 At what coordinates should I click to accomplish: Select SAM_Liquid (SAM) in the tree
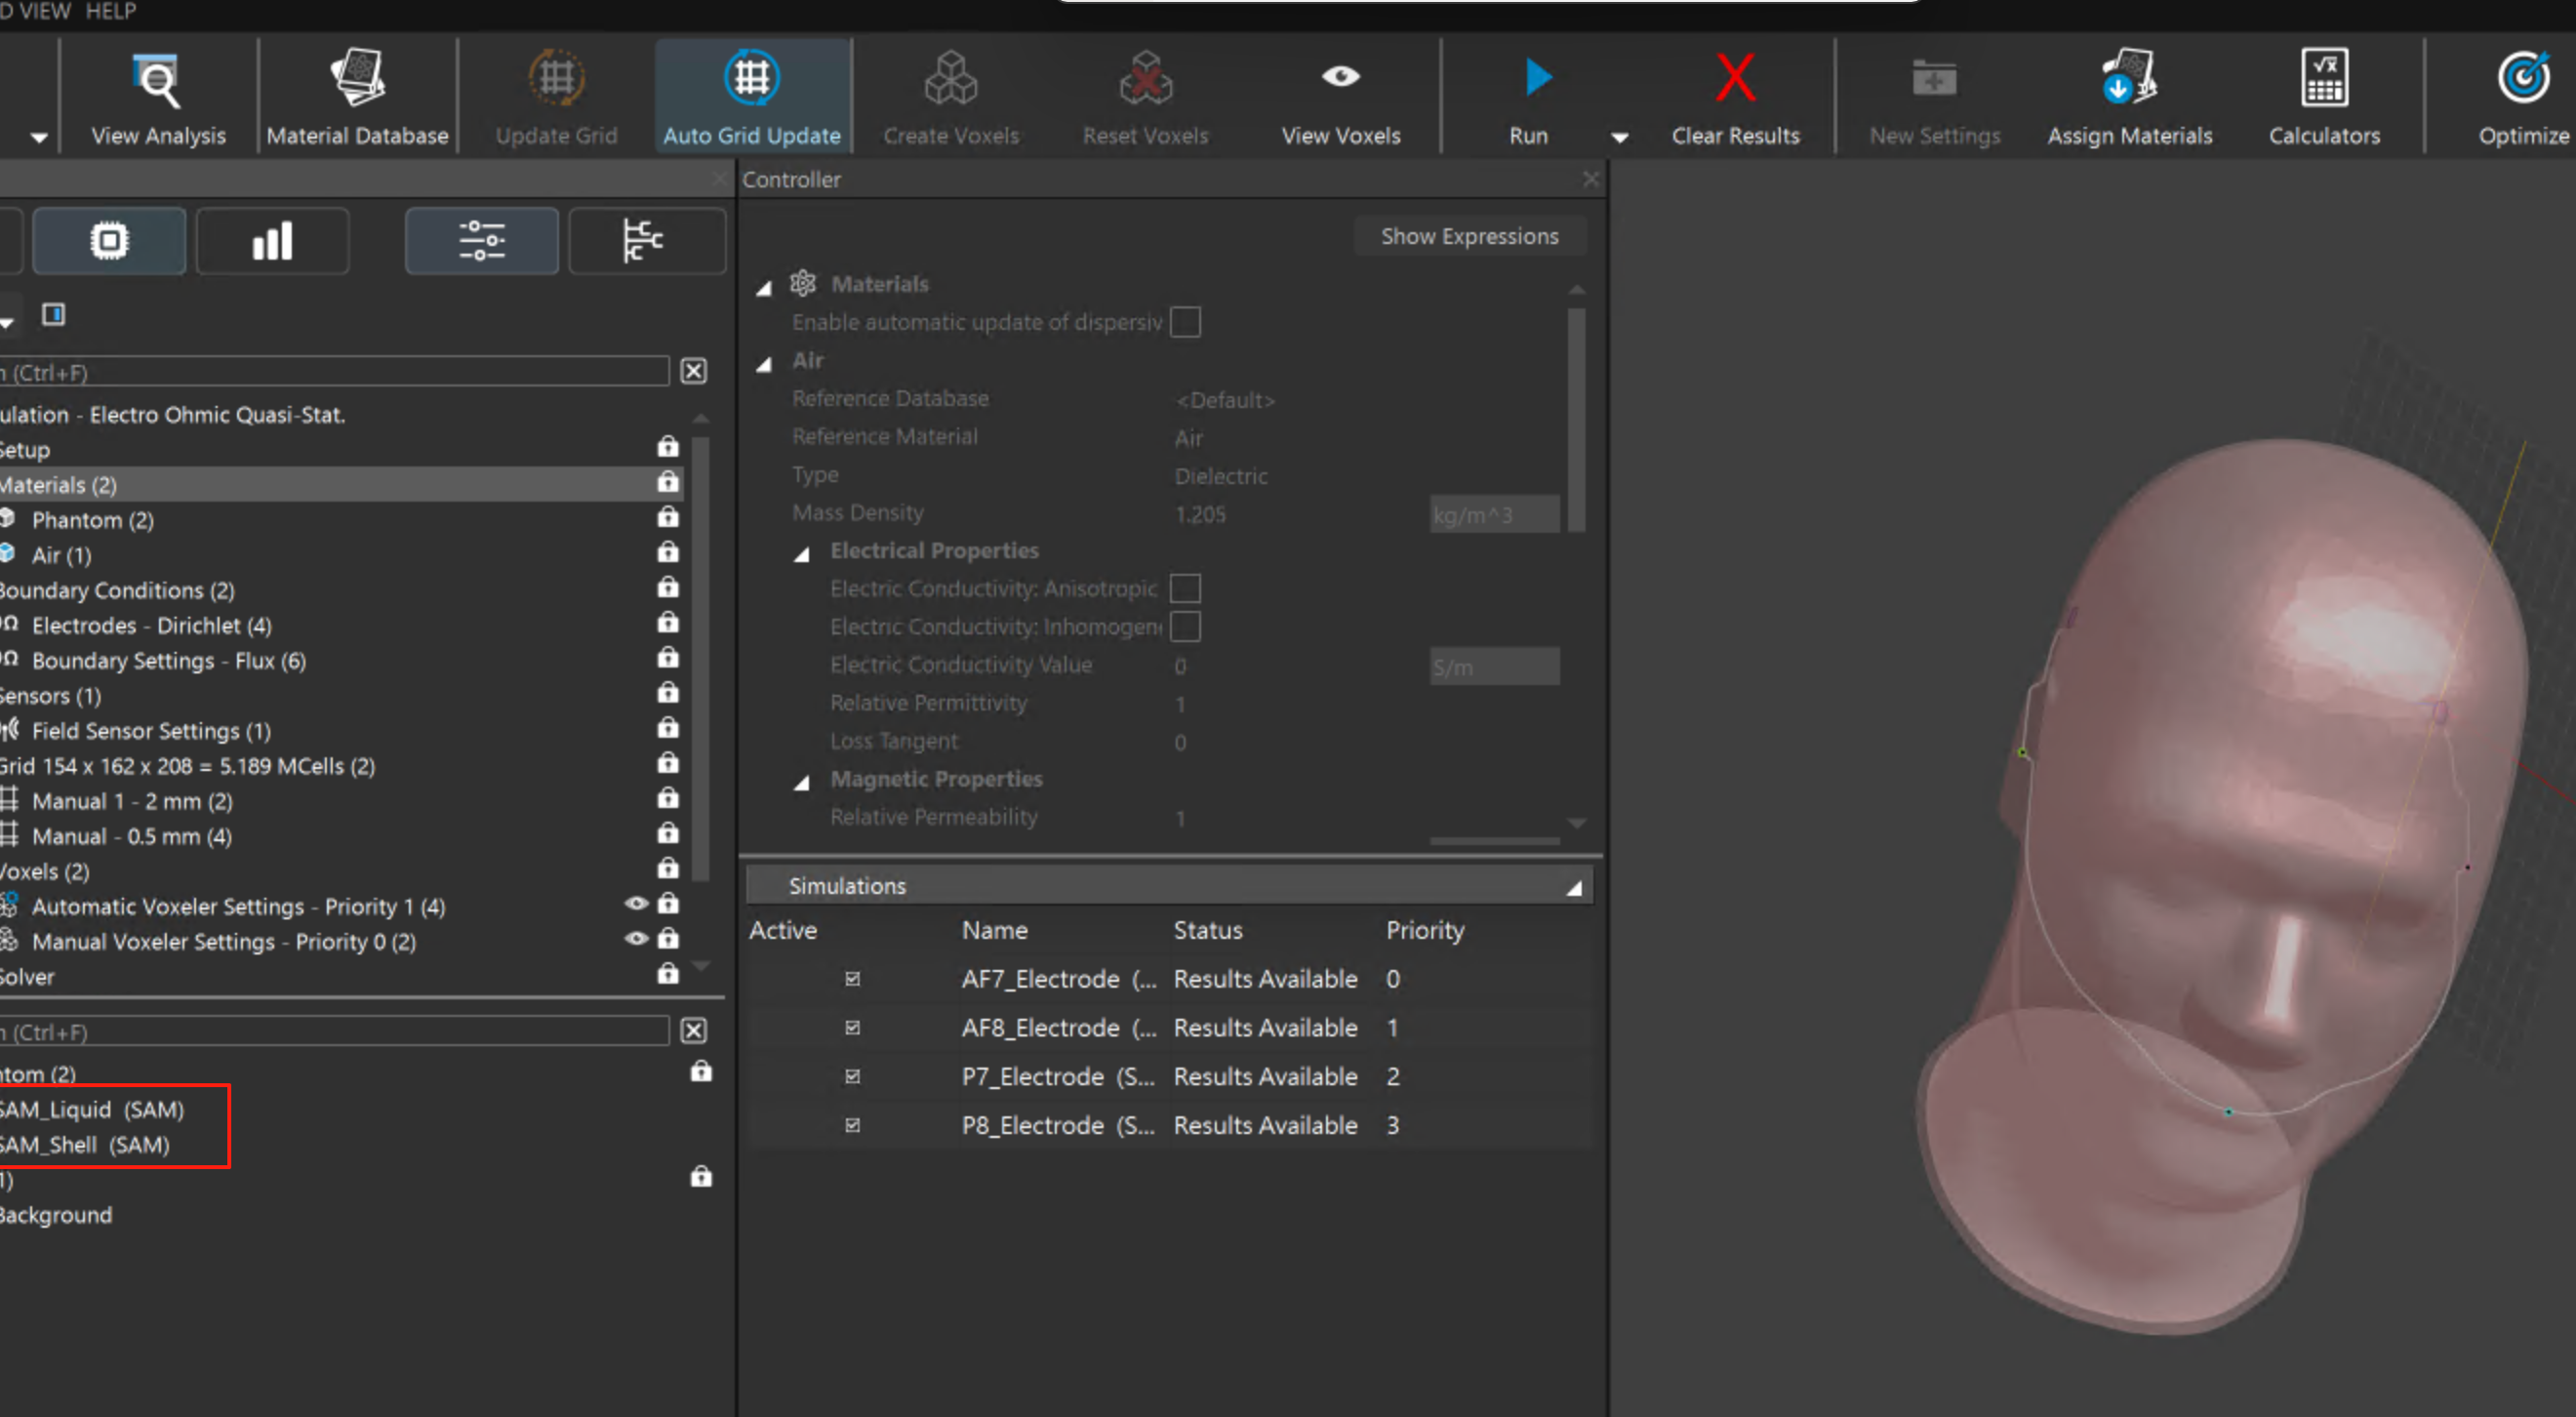pos(92,1110)
